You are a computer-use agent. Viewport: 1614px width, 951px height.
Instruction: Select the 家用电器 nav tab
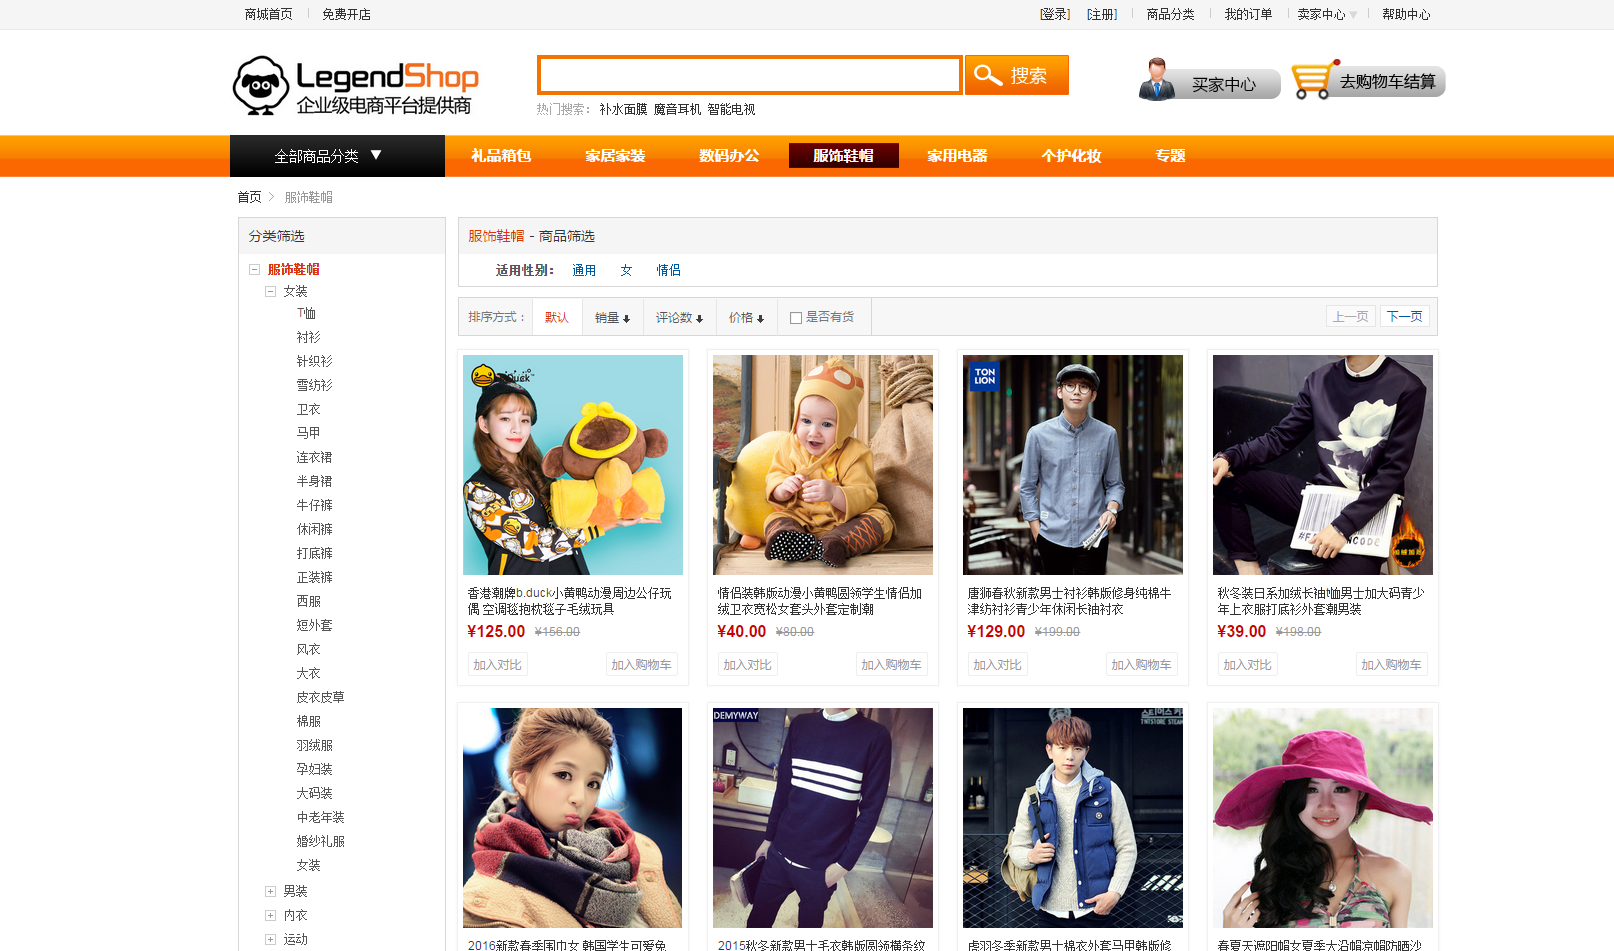pyautogui.click(x=957, y=156)
